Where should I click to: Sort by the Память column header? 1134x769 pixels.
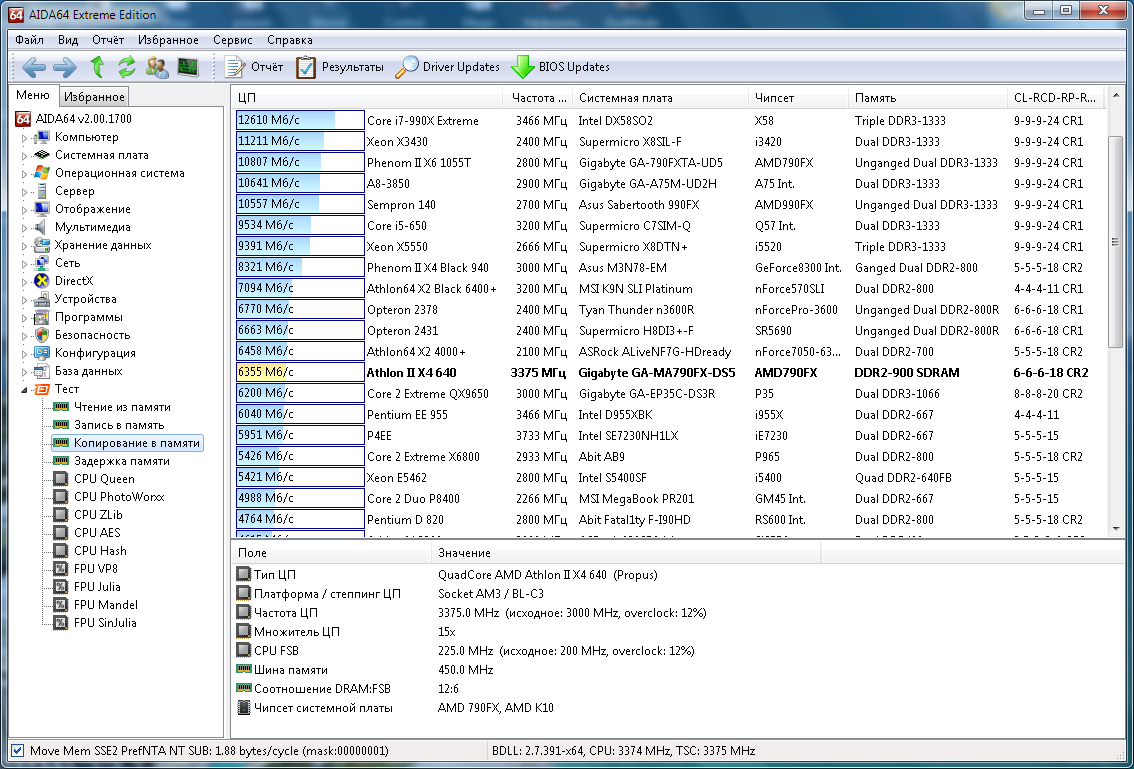click(928, 98)
